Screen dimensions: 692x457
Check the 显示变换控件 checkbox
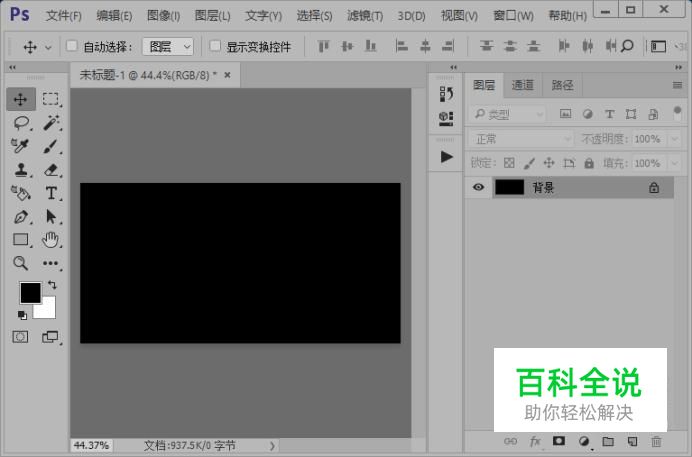tap(215, 46)
